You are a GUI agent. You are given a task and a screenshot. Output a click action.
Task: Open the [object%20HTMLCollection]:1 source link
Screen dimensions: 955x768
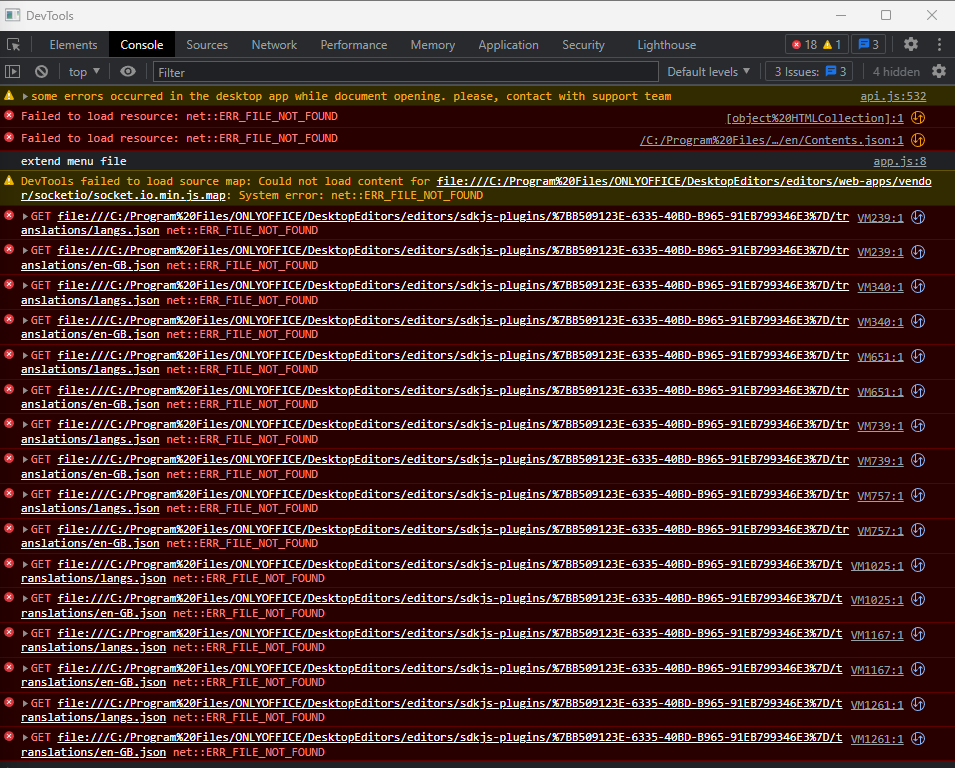click(x=815, y=118)
